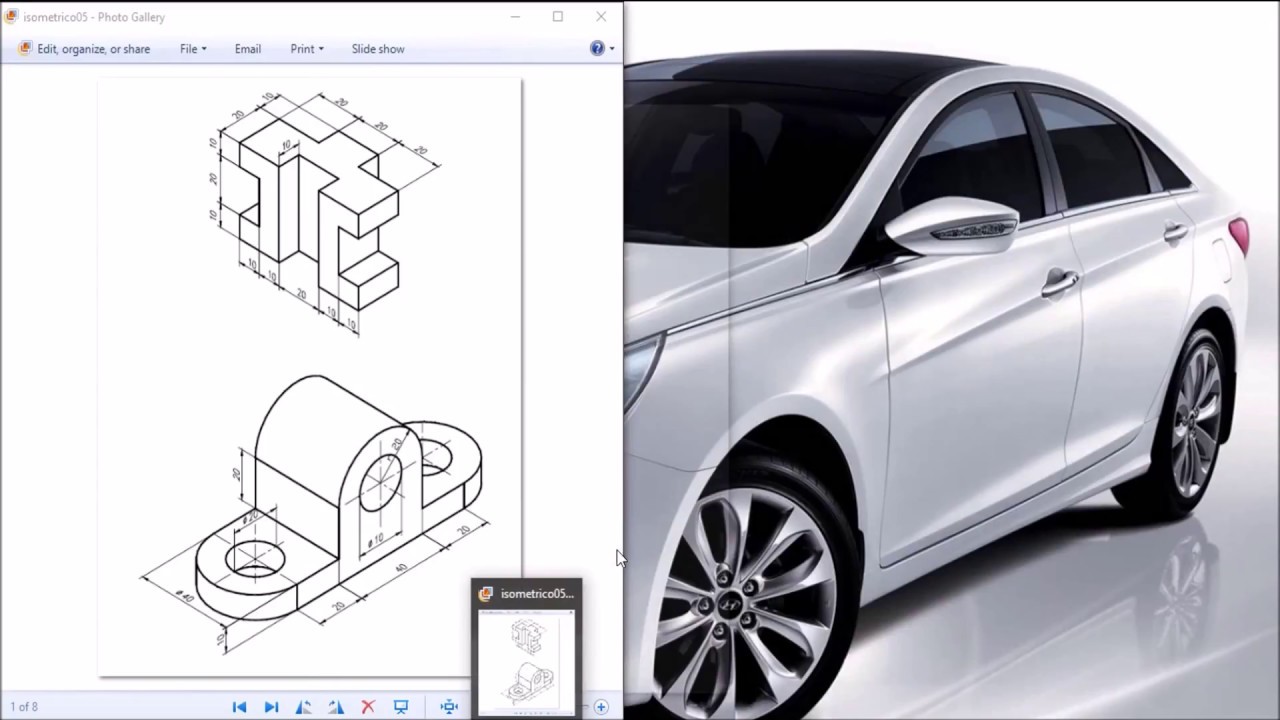This screenshot has height=720, width=1280.
Task: Click Slide show in top toolbar
Action: coord(378,49)
